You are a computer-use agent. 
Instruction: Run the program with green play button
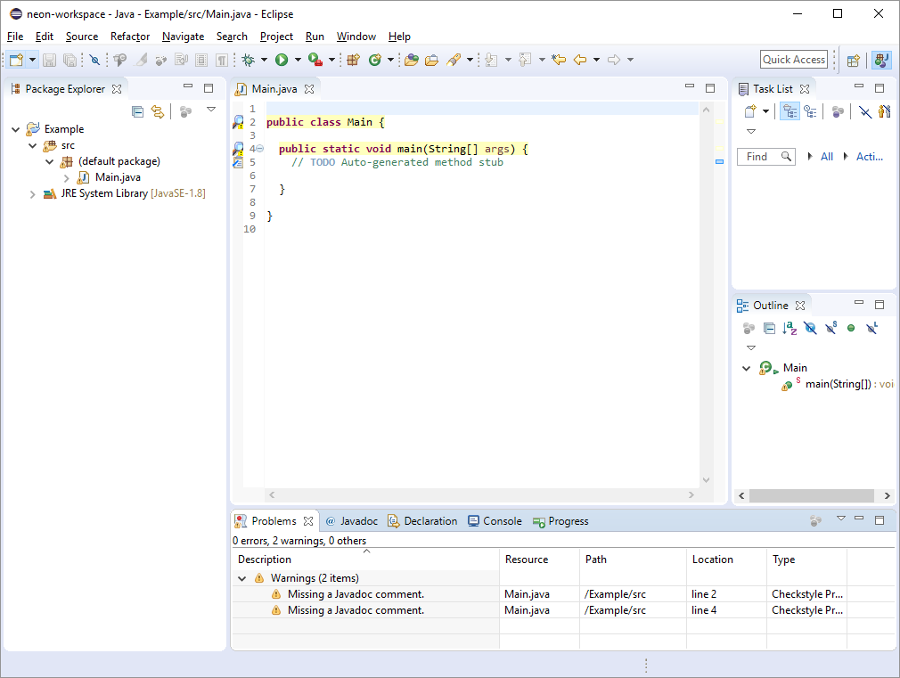pos(282,60)
